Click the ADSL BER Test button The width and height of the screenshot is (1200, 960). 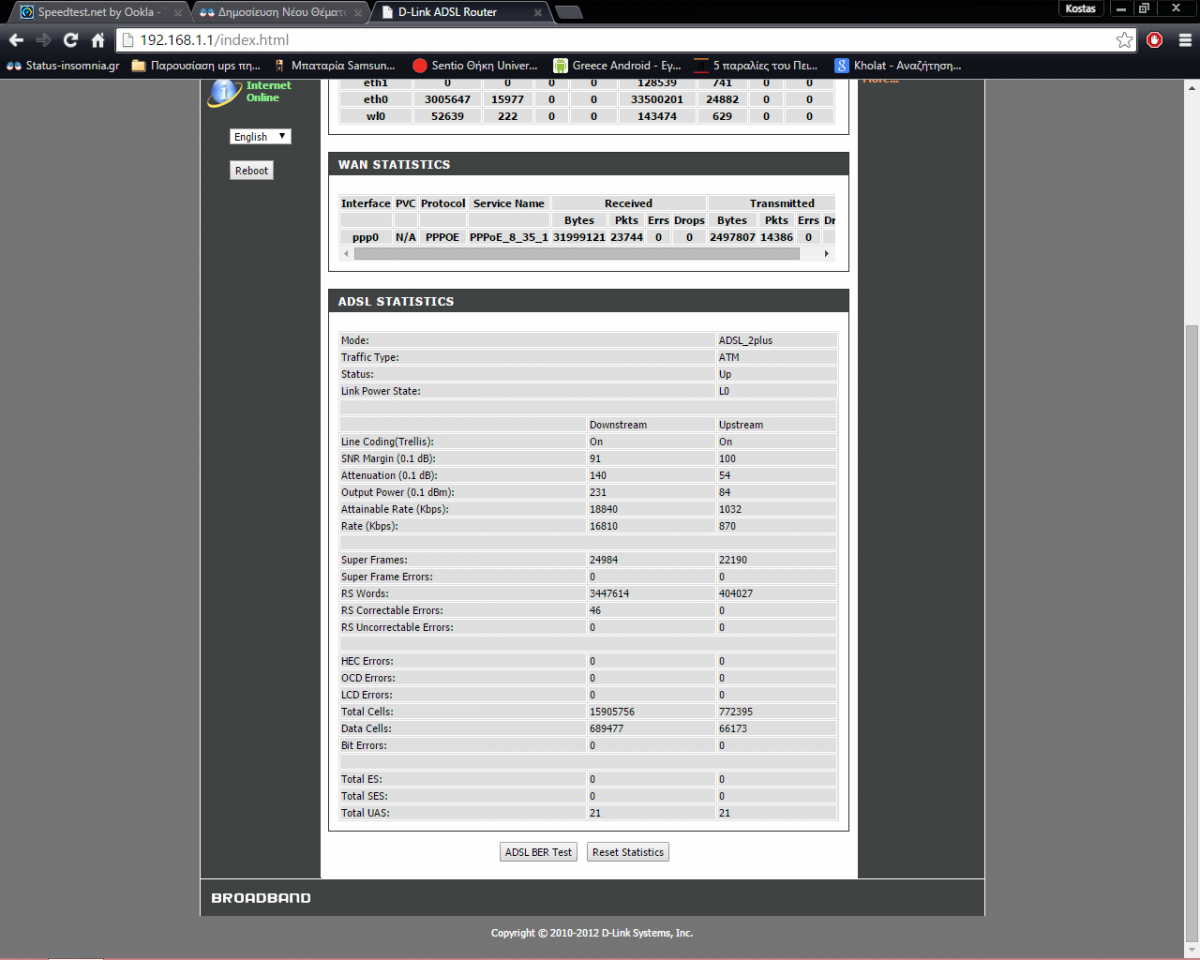(x=538, y=852)
